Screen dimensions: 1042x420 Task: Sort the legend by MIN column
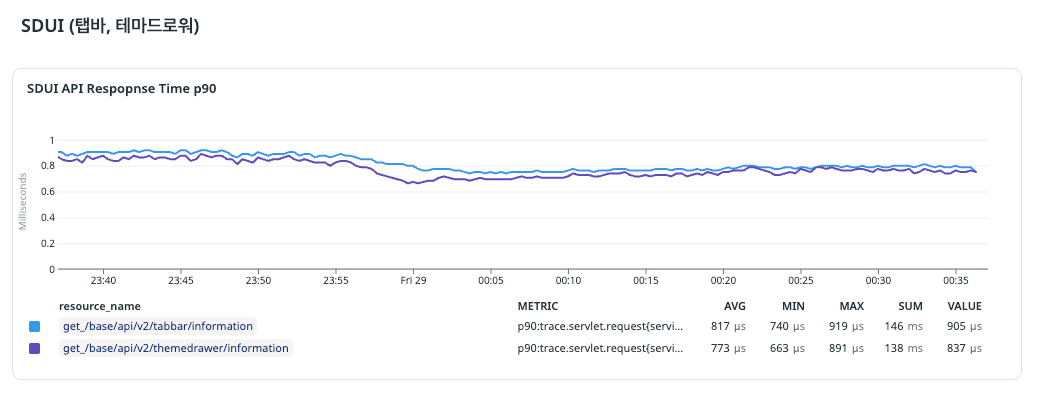click(793, 306)
